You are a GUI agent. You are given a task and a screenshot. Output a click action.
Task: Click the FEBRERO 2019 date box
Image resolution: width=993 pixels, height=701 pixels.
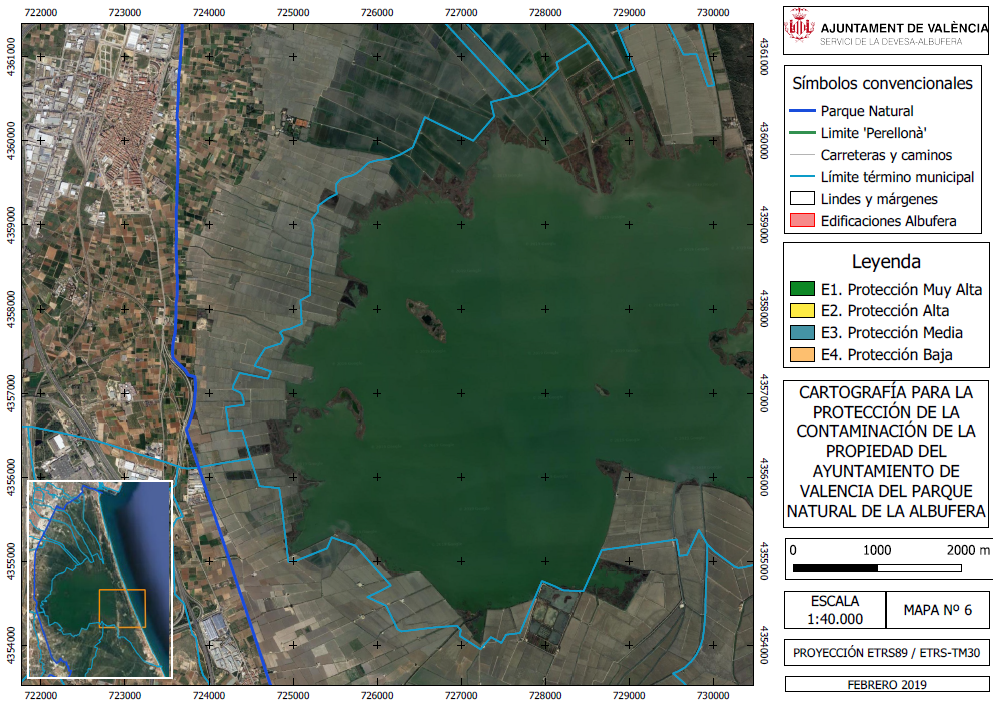point(887,685)
